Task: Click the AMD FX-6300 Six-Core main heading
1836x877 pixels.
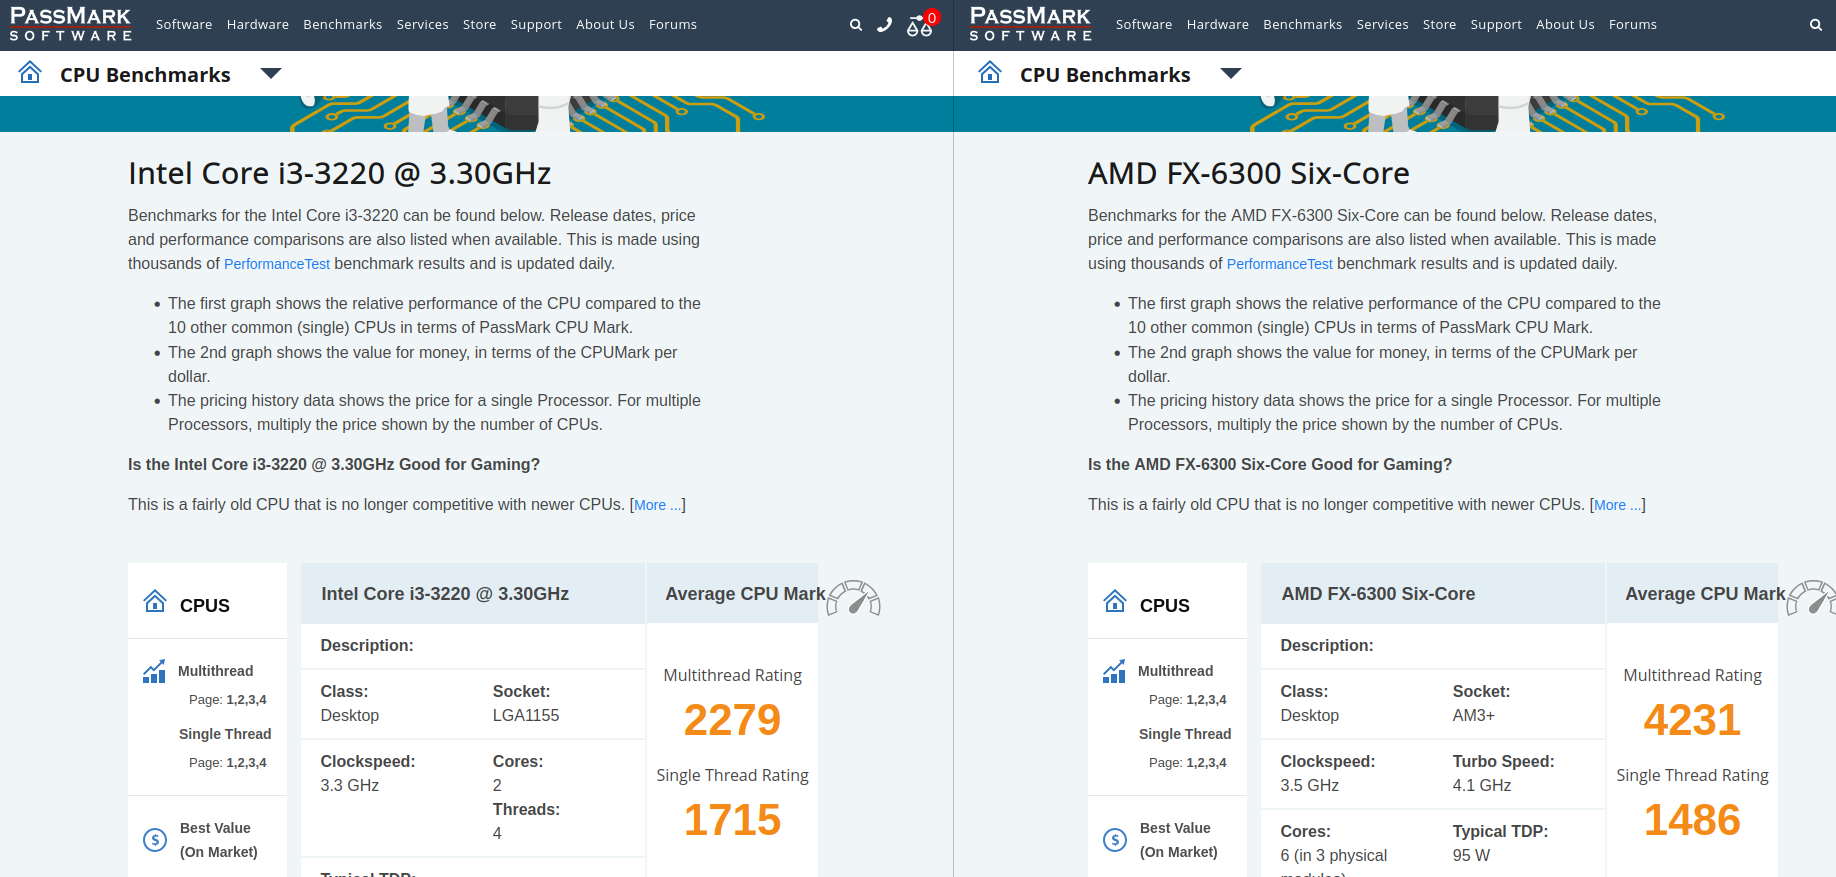Action: [1248, 173]
